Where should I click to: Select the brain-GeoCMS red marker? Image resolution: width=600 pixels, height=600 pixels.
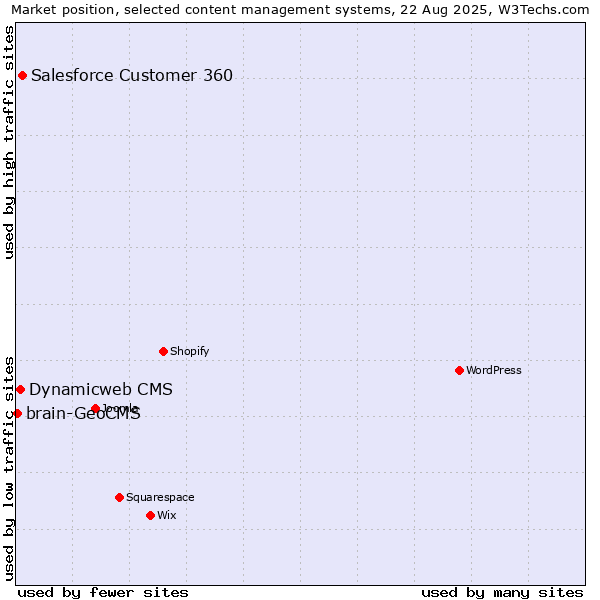click(17, 413)
